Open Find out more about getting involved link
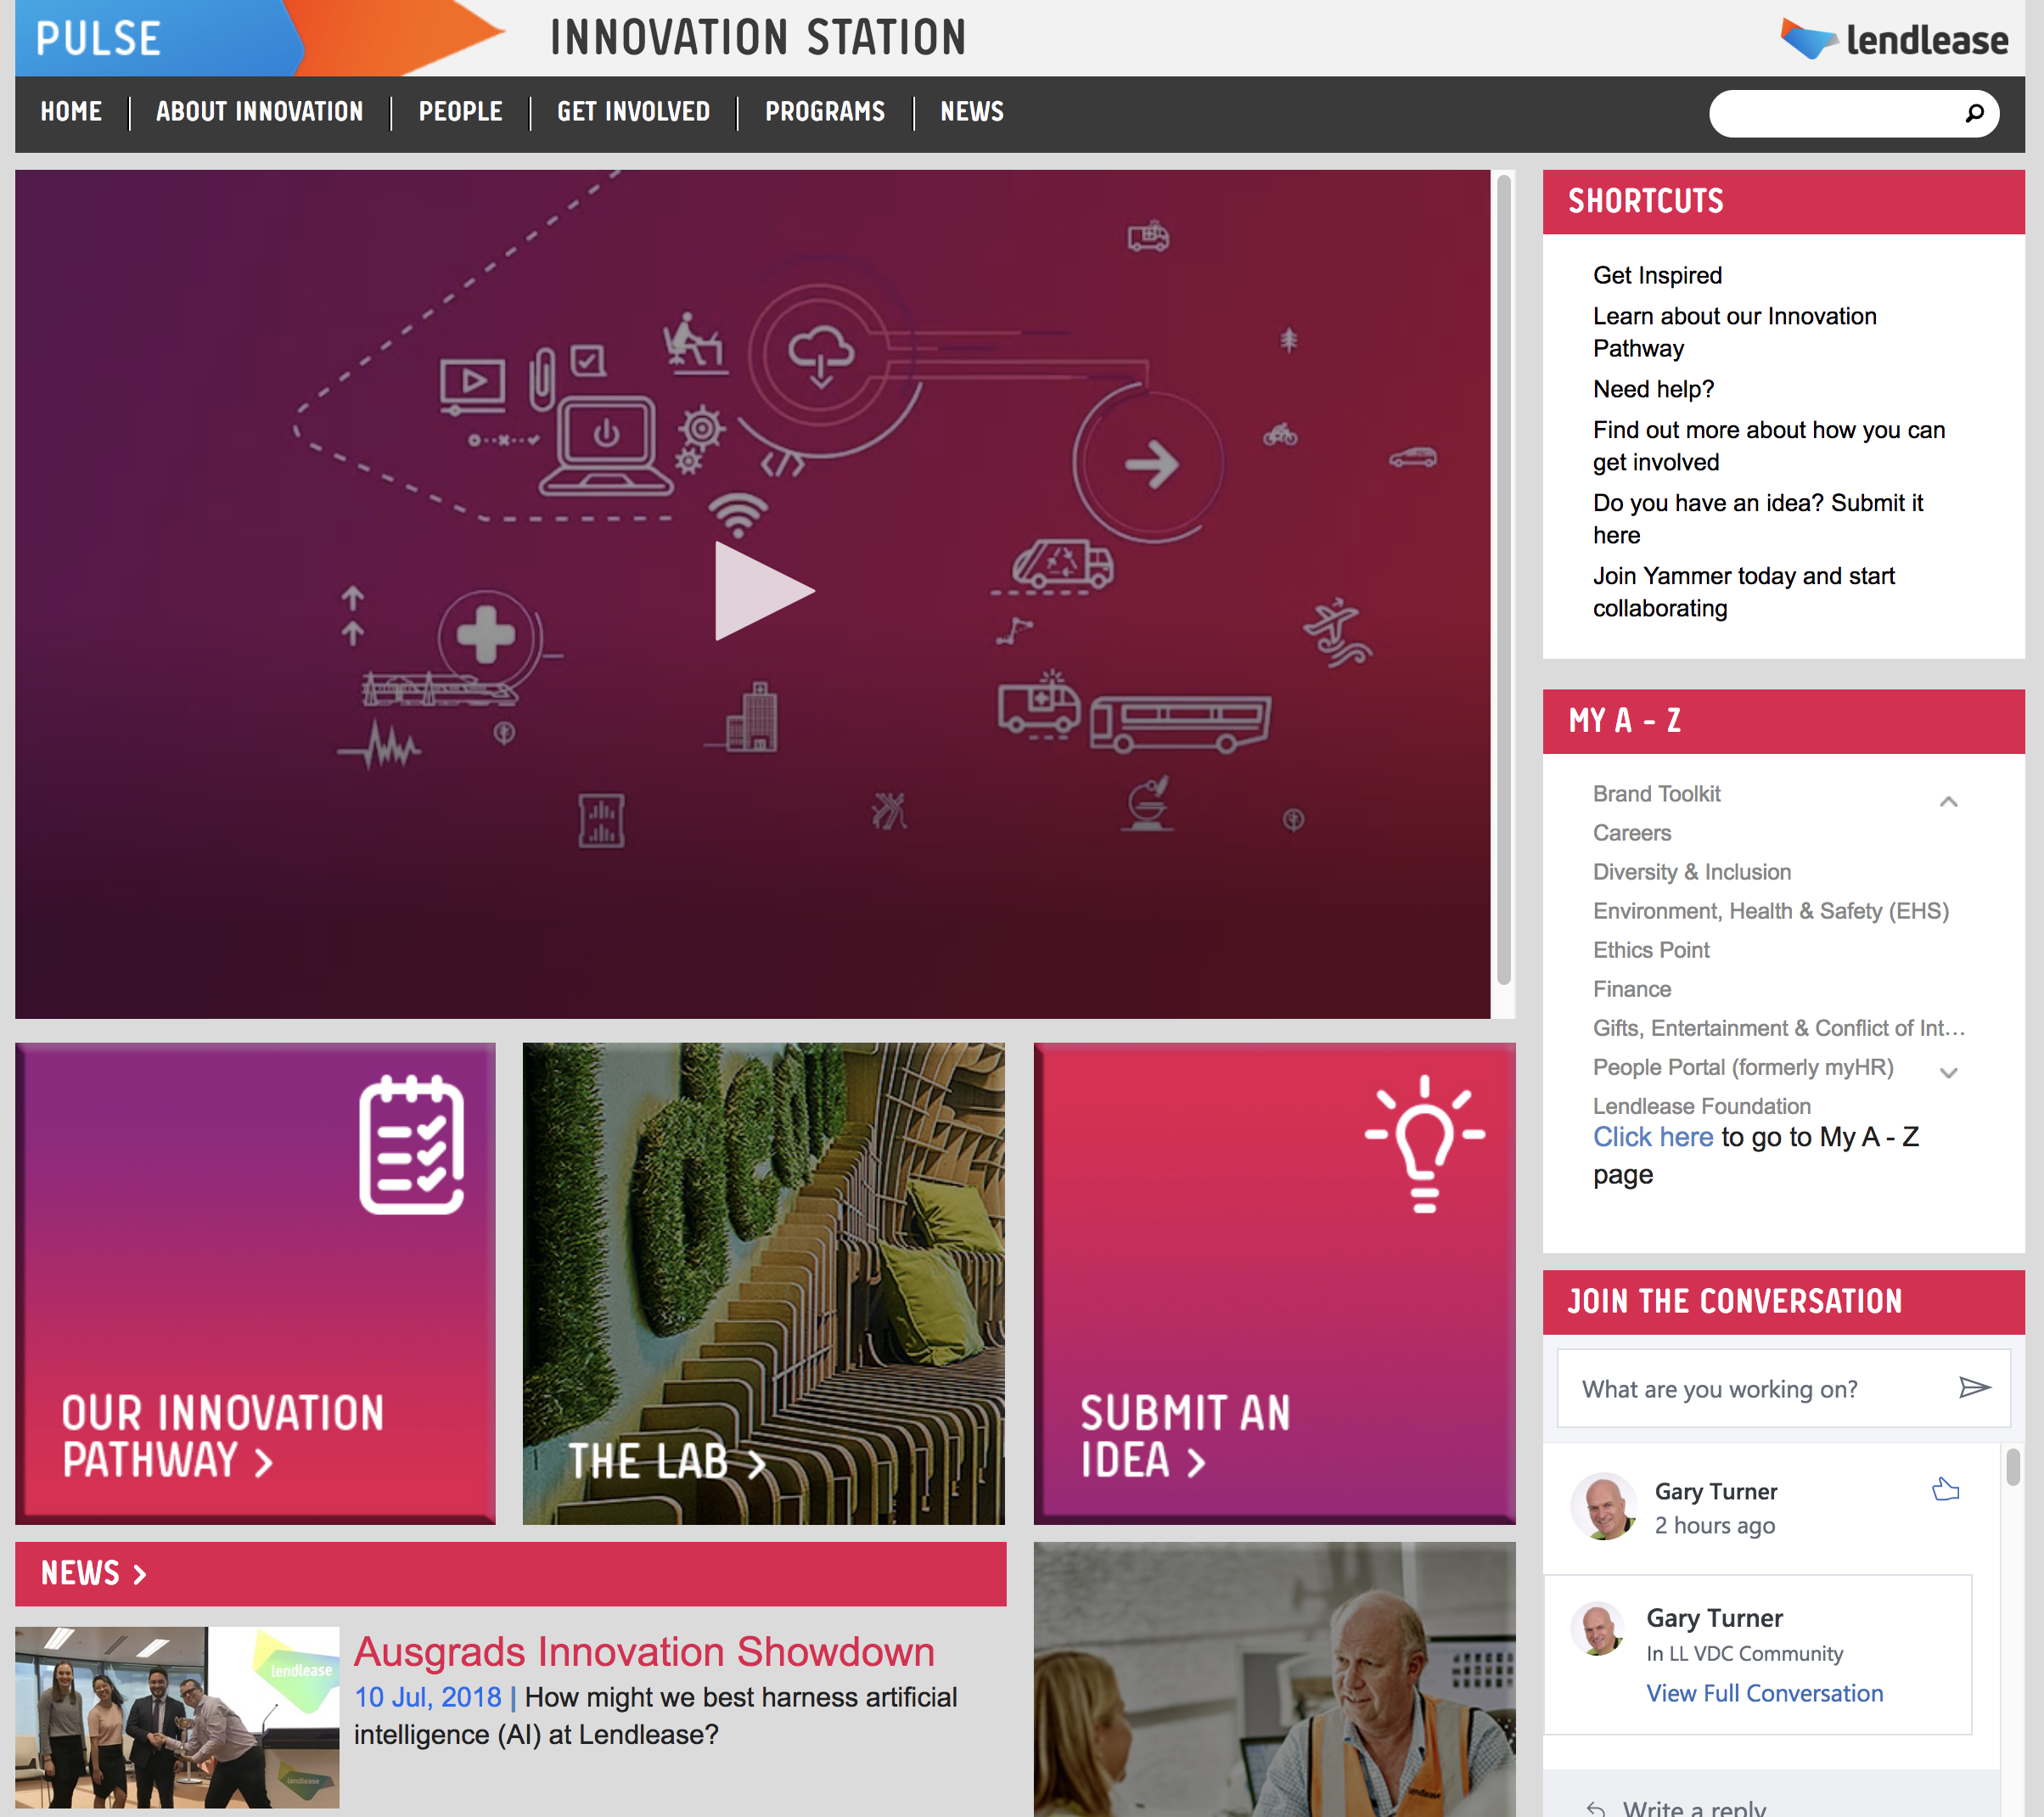2044x1817 pixels. coord(1768,446)
